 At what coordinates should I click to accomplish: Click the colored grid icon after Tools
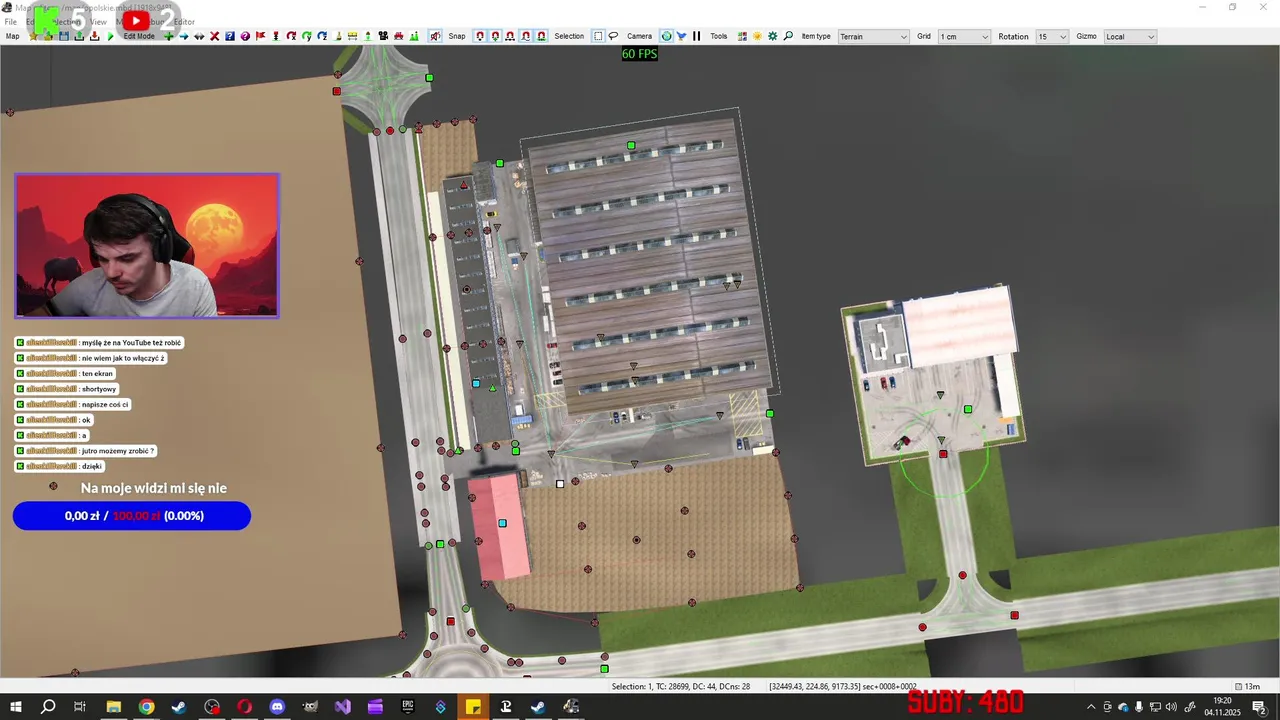742,36
